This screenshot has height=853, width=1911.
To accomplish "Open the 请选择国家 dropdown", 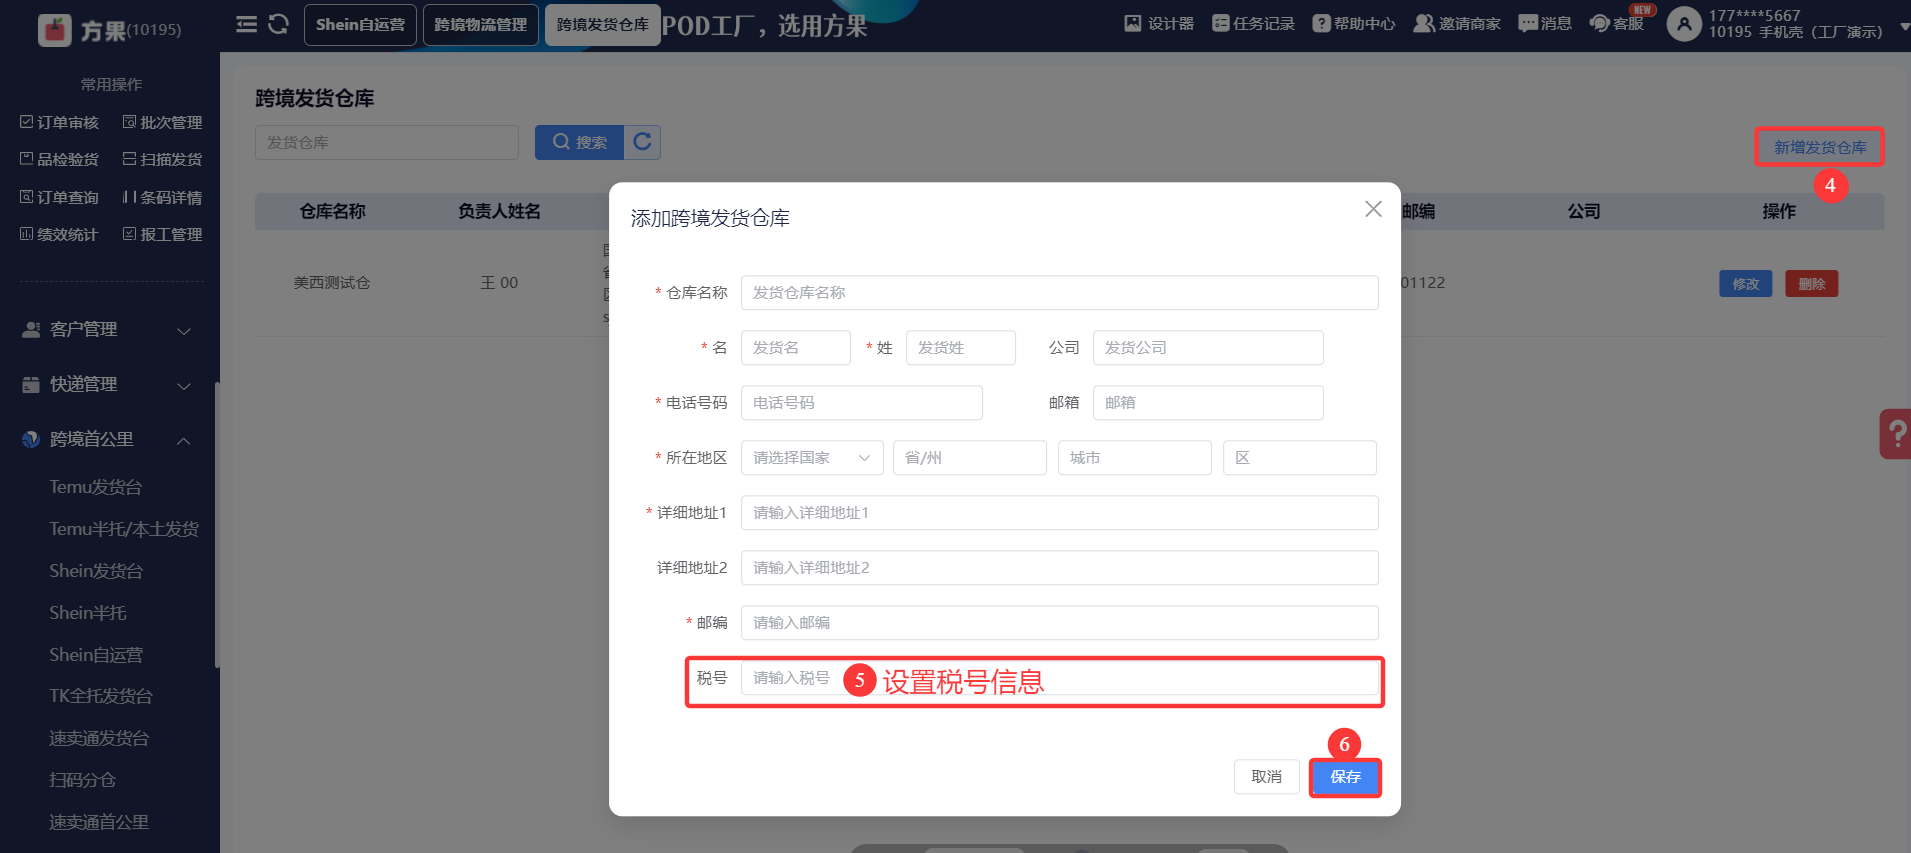I will point(812,458).
